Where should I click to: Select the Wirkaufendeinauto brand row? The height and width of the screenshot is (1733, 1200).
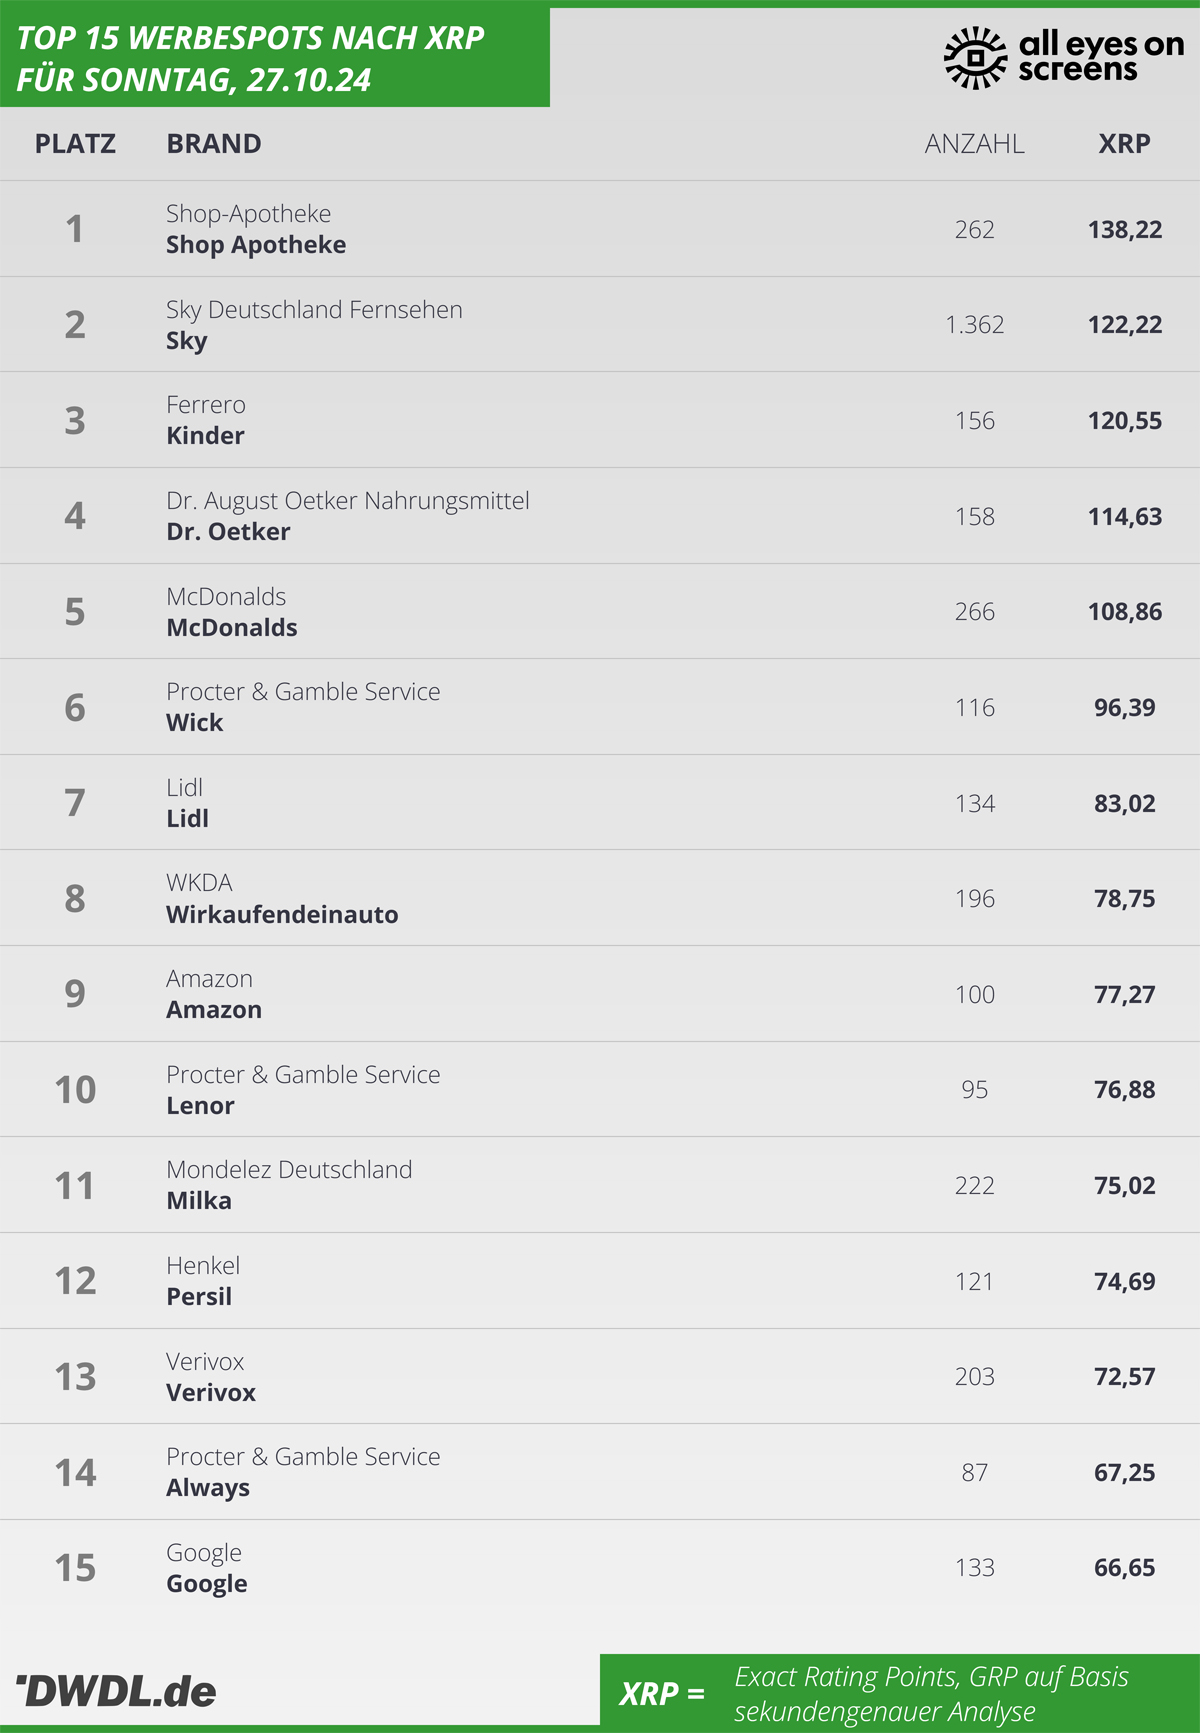(x=600, y=898)
